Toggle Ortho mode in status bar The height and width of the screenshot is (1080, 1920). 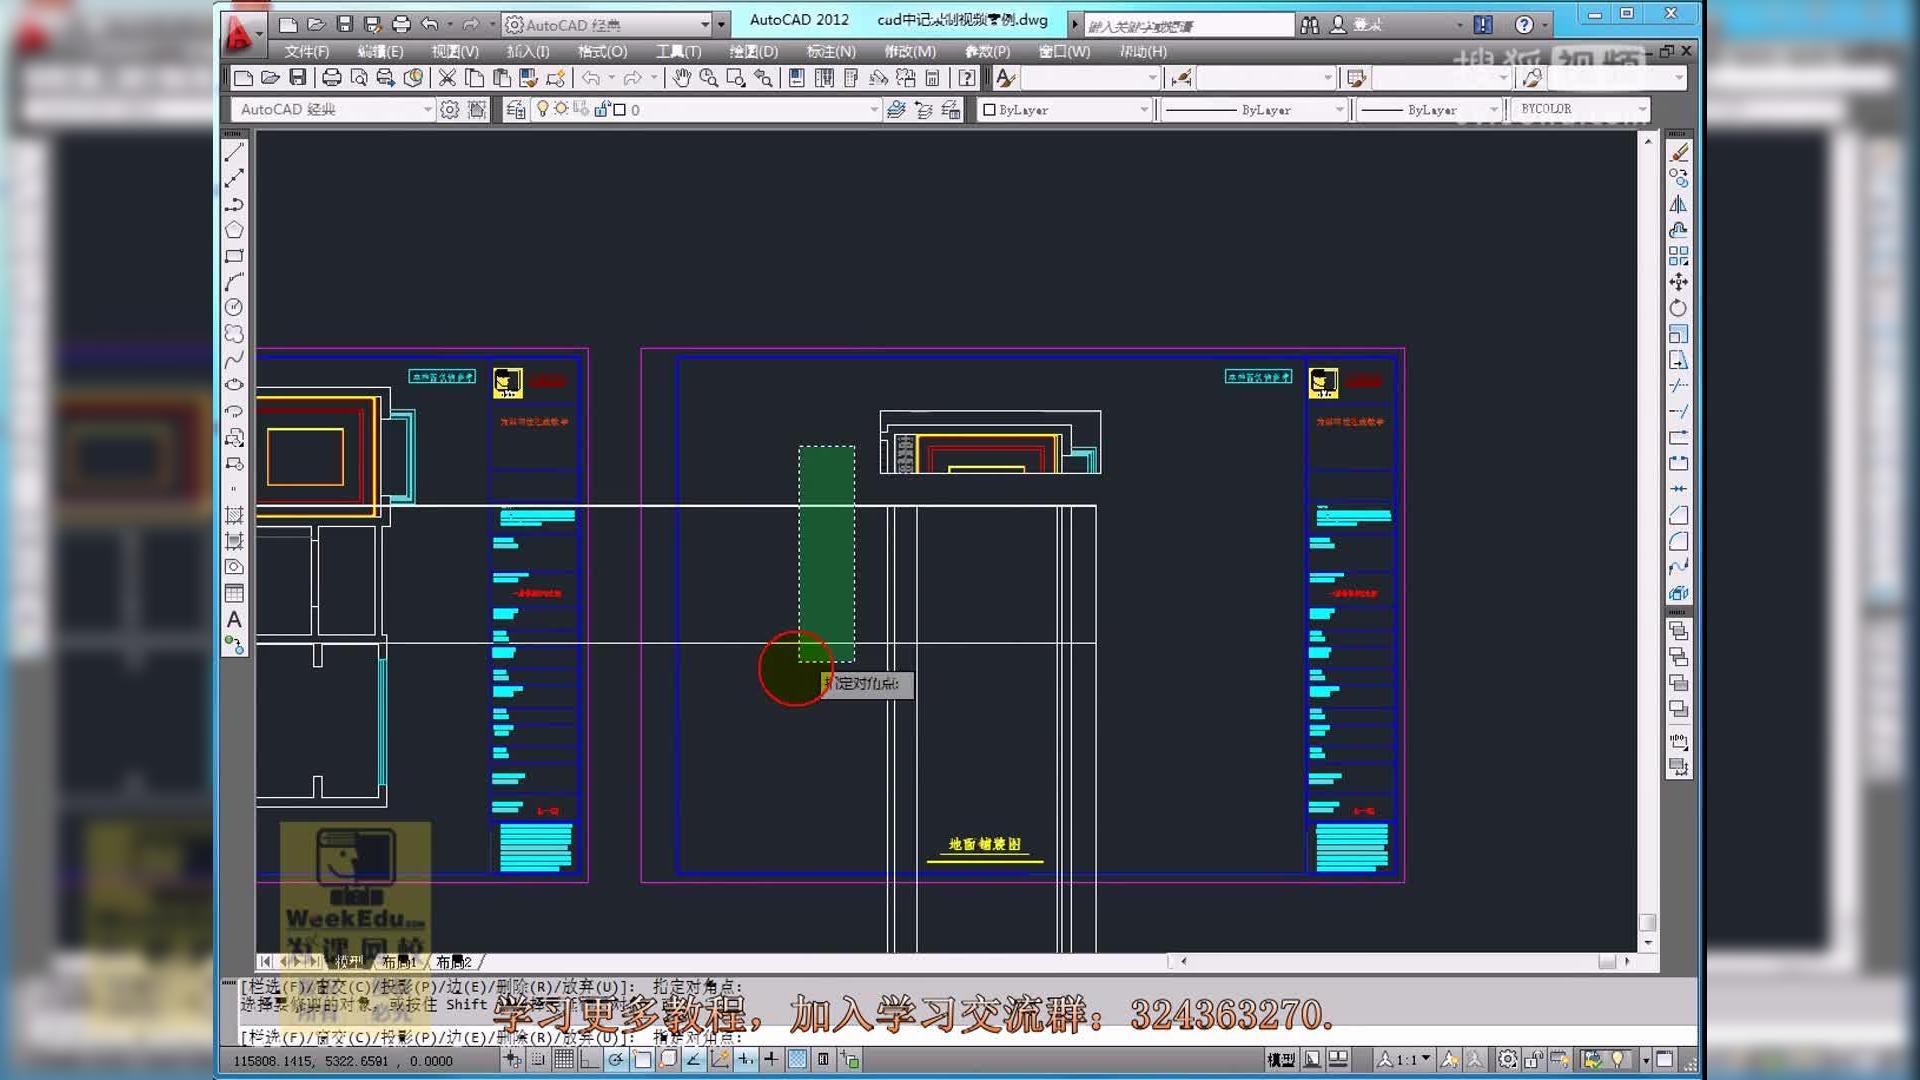coord(590,1059)
